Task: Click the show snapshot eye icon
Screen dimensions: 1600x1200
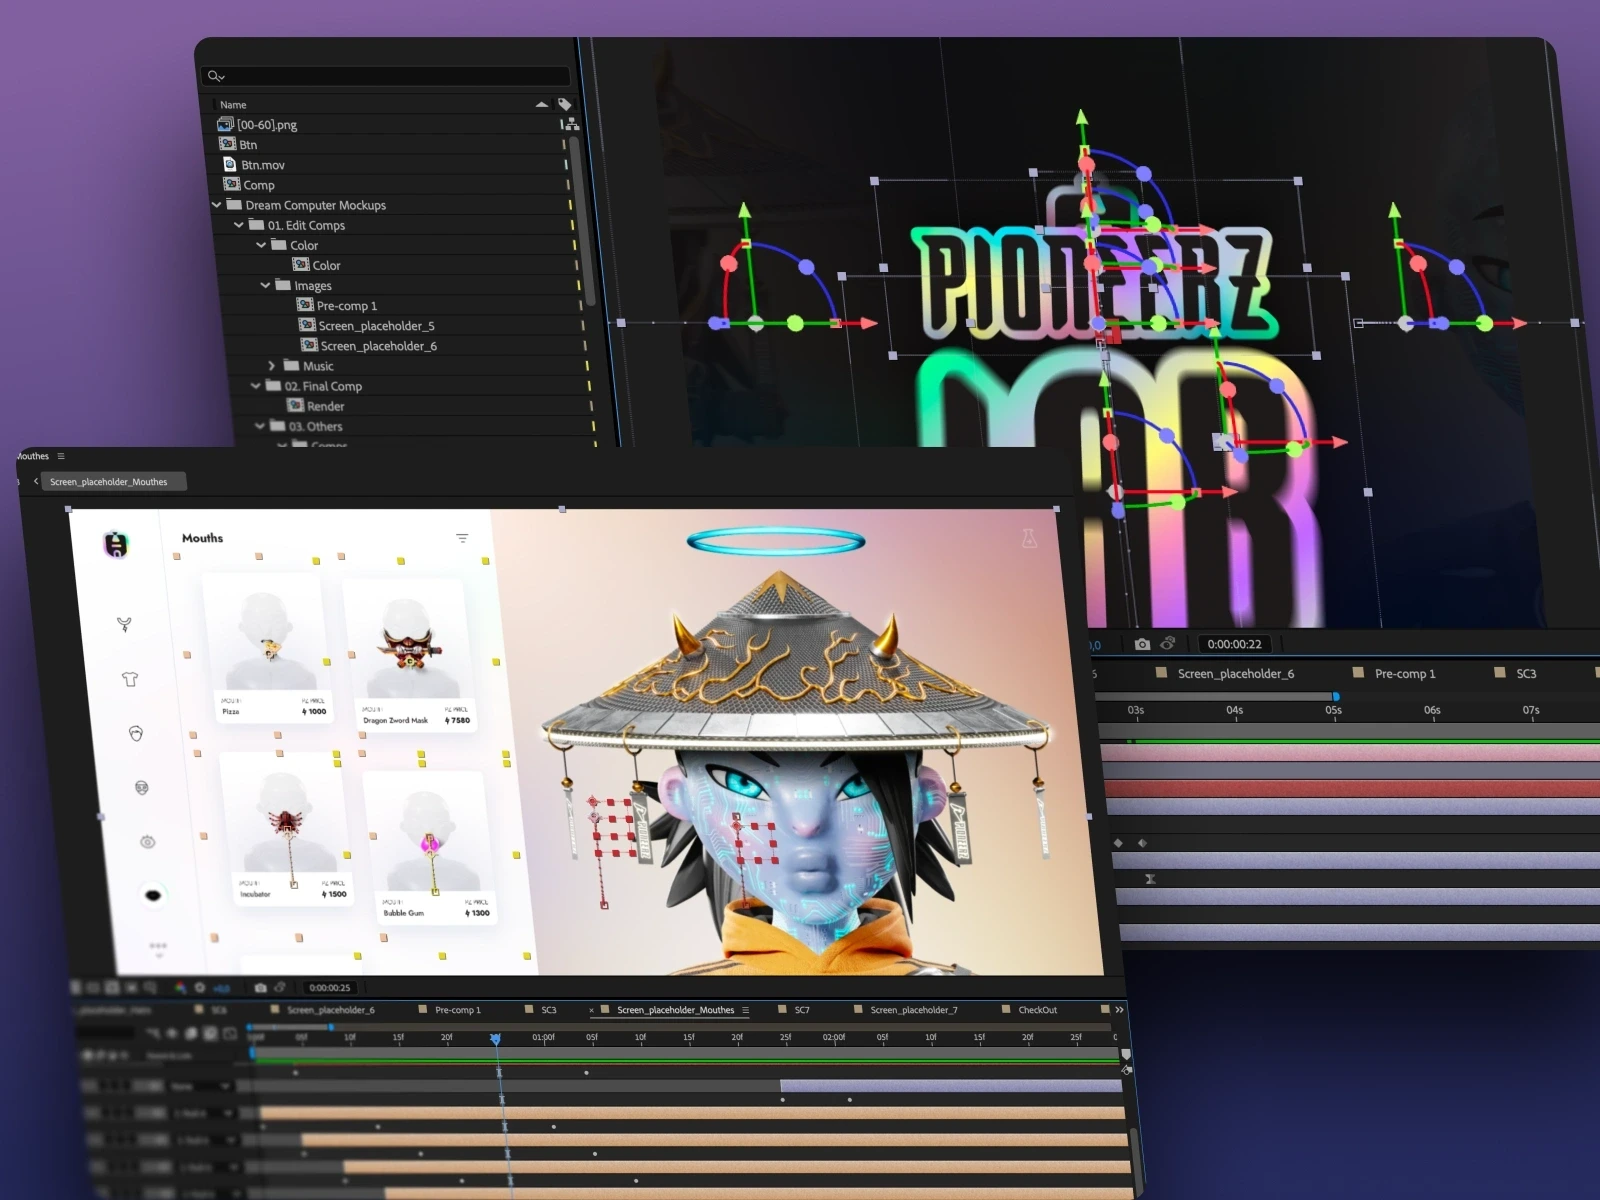Action: 1167,643
